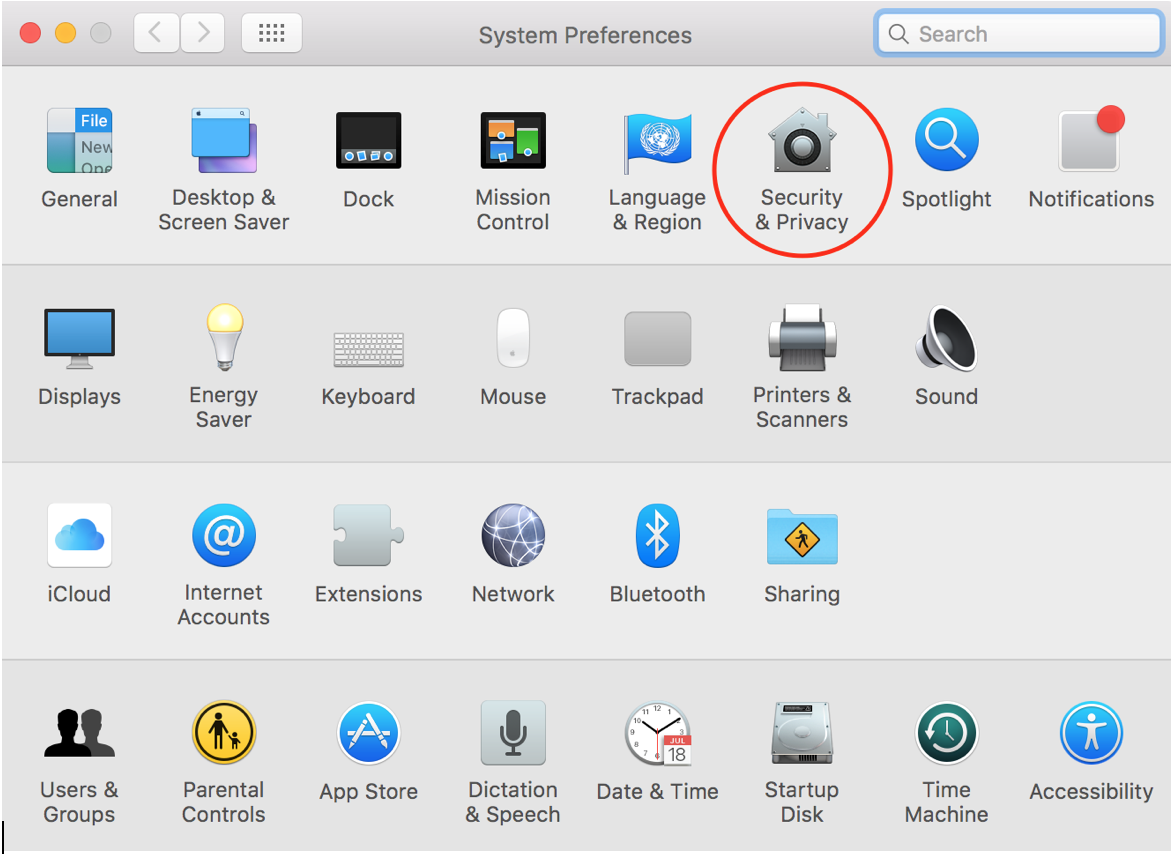
Task: Click the back navigation arrow
Action: [x=156, y=33]
